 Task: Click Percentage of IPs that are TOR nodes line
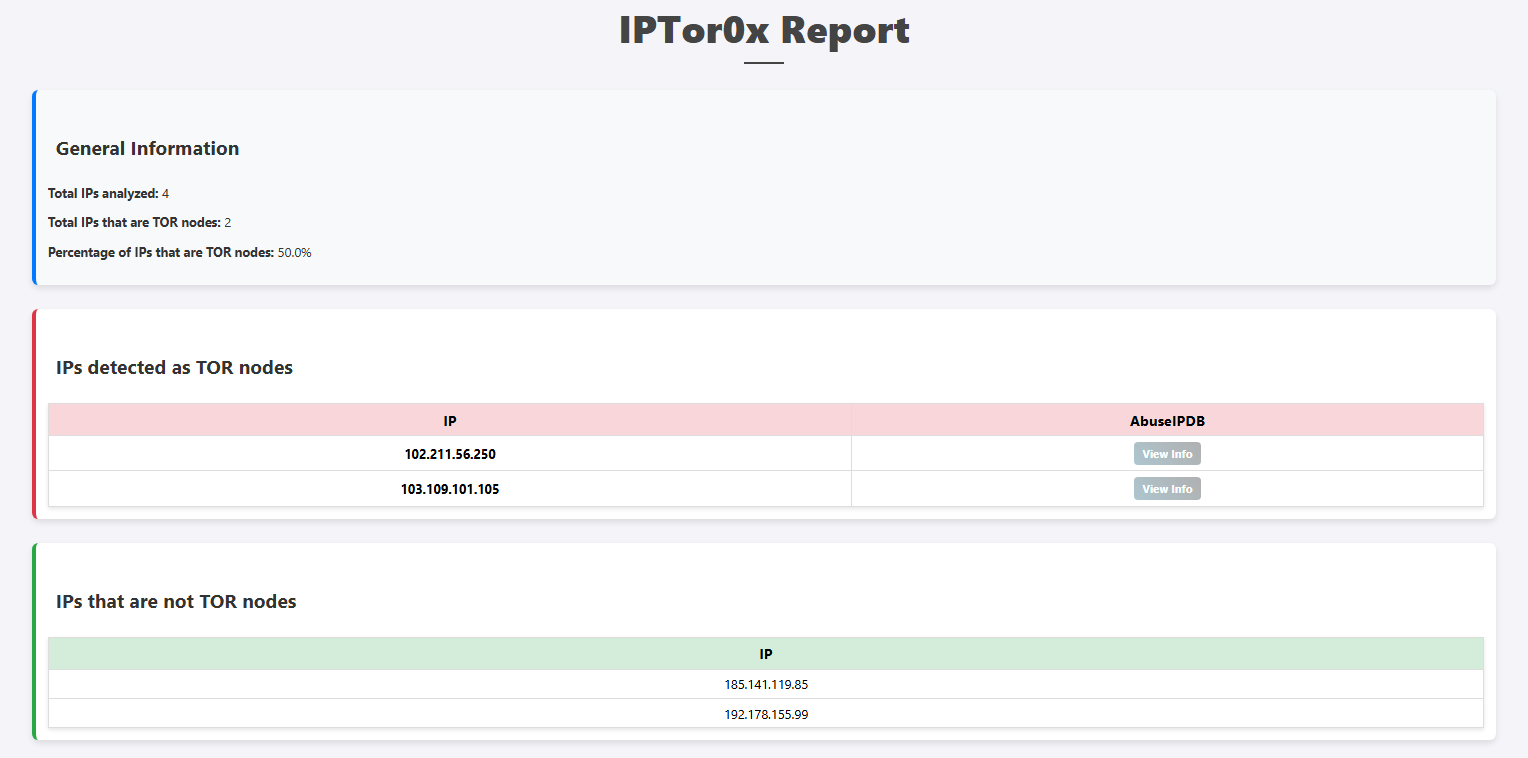(x=180, y=252)
